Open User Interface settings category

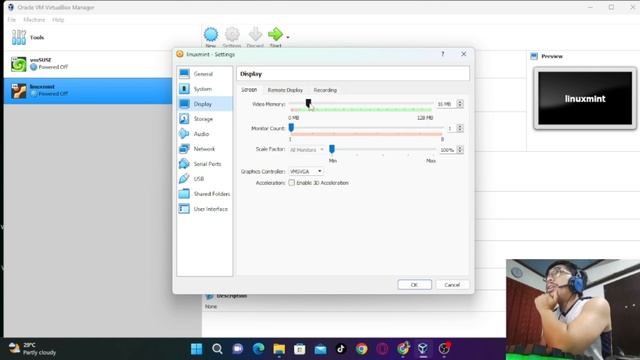[204, 209]
